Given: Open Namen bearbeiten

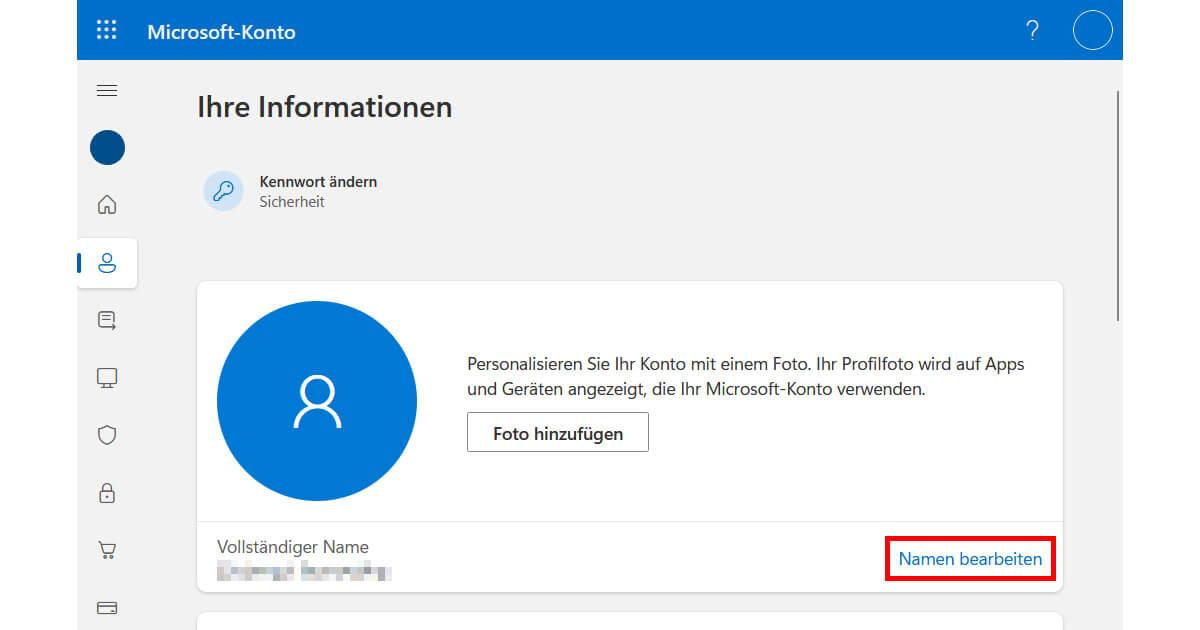Looking at the screenshot, I should 968,558.
